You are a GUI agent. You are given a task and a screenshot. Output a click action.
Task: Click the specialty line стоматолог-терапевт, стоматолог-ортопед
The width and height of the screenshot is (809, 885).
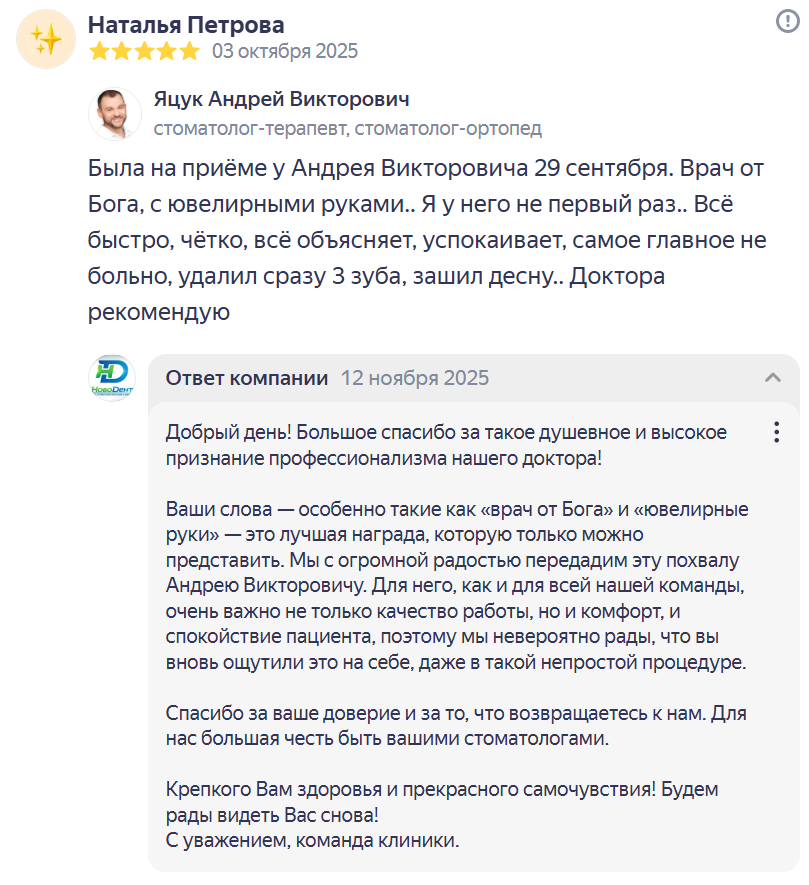[347, 128]
